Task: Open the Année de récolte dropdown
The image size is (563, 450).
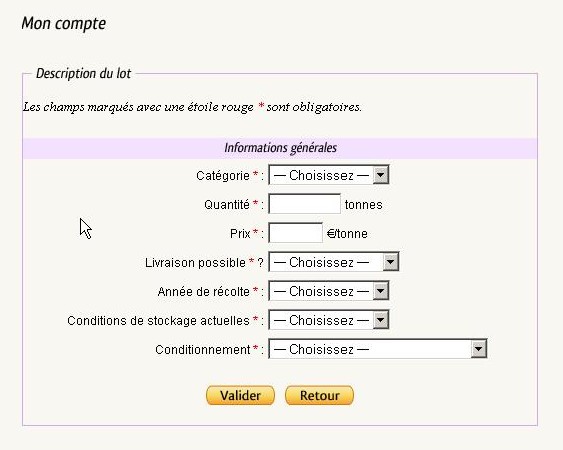Action: point(329,291)
